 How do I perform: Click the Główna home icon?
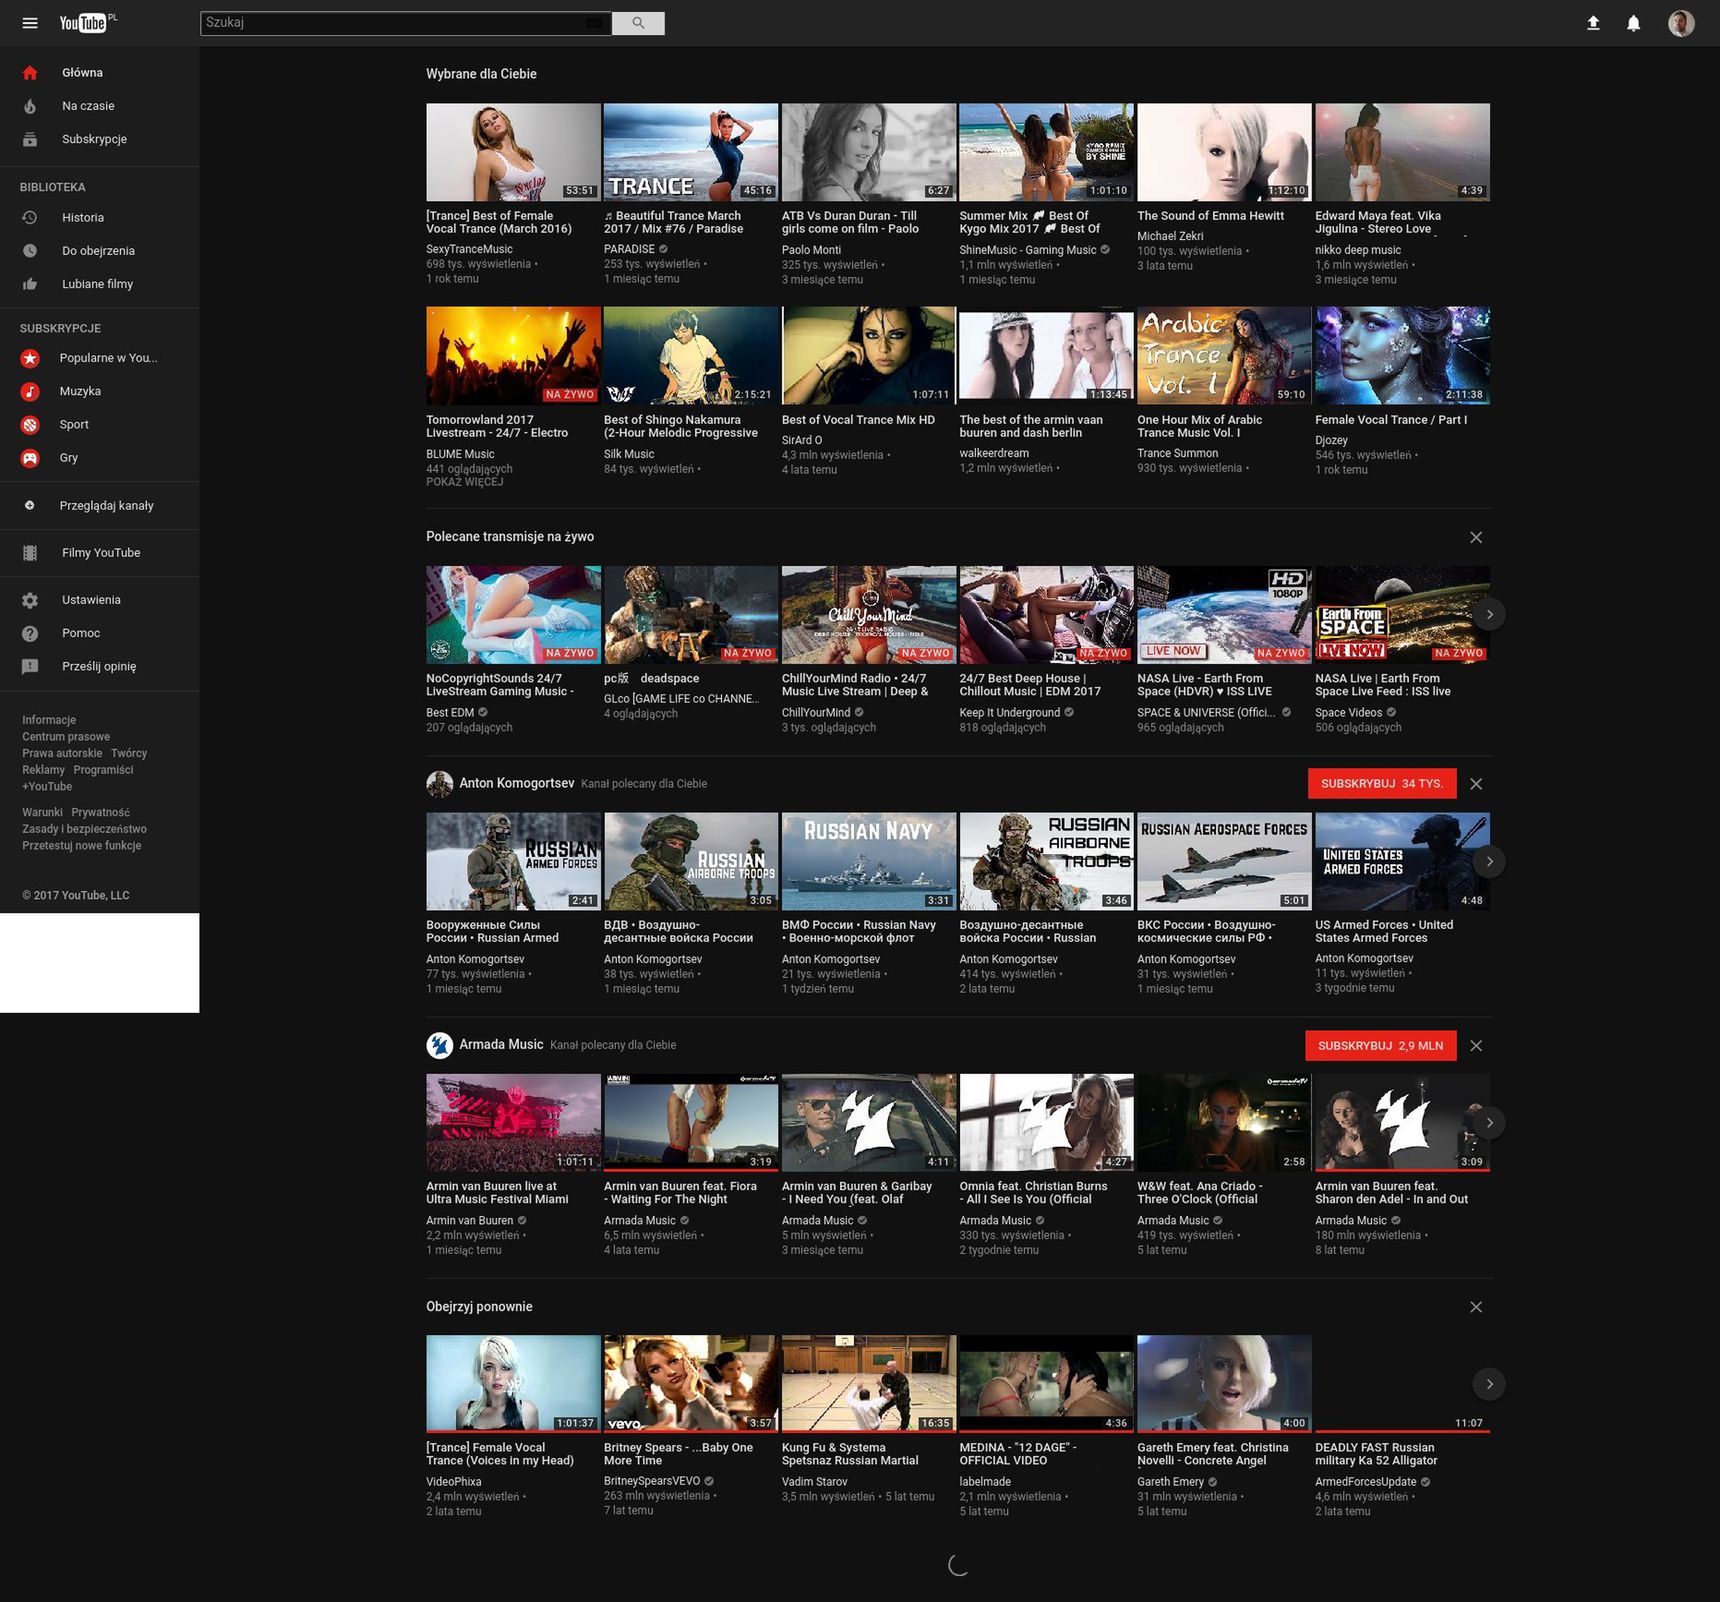(30, 72)
